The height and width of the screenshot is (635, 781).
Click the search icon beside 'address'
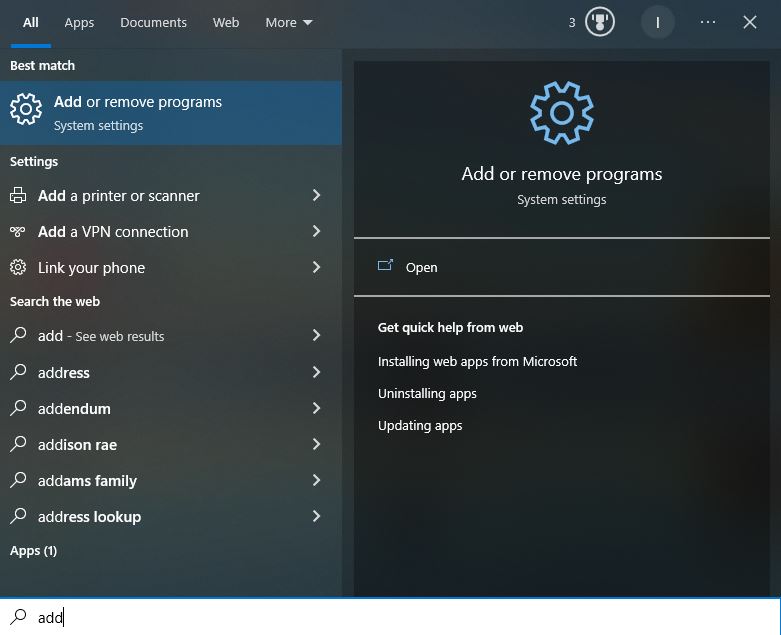coord(18,372)
